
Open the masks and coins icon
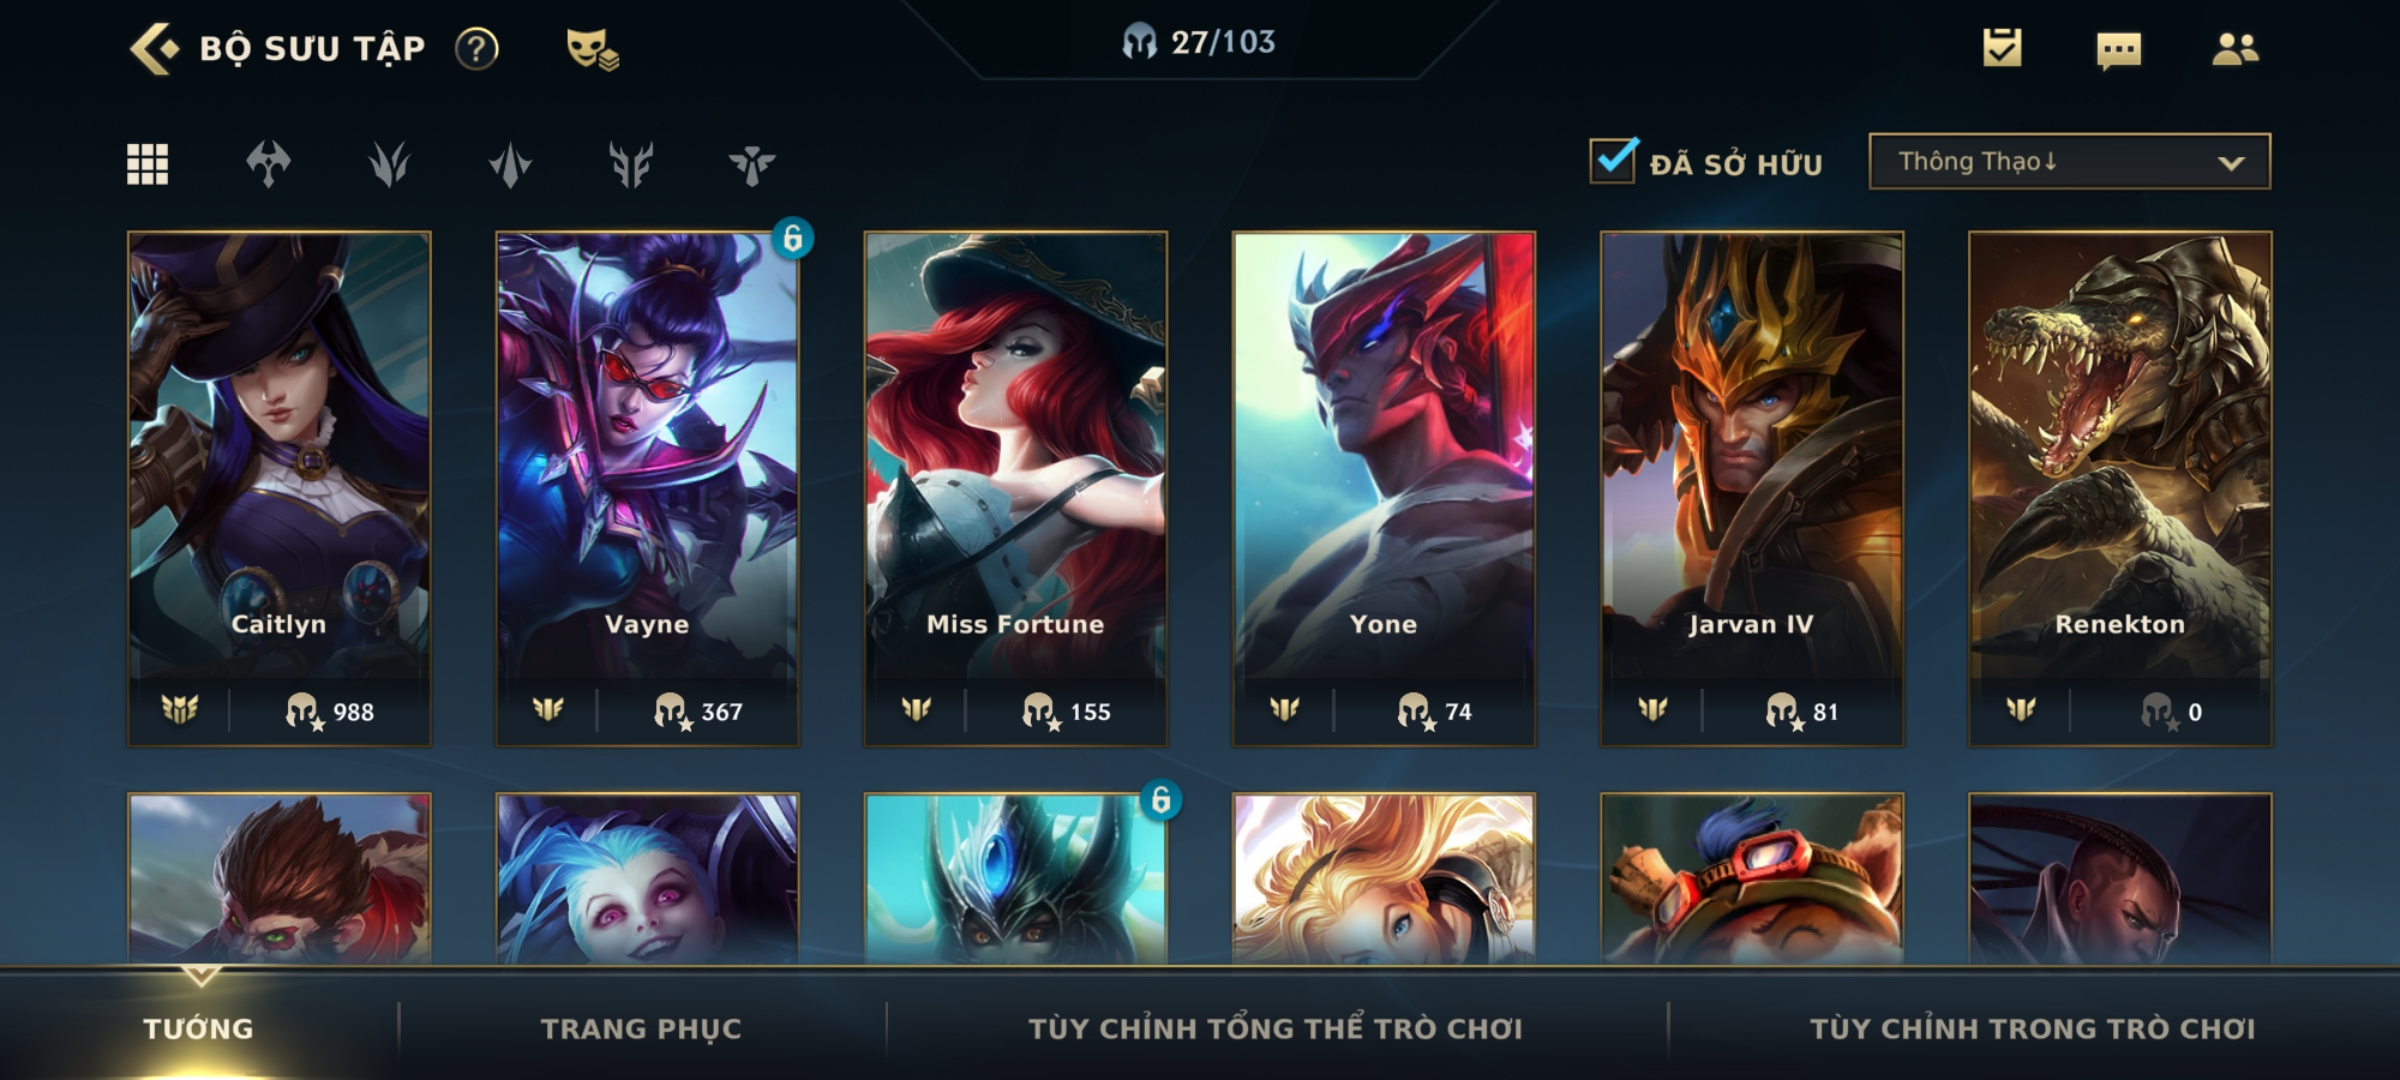point(592,49)
